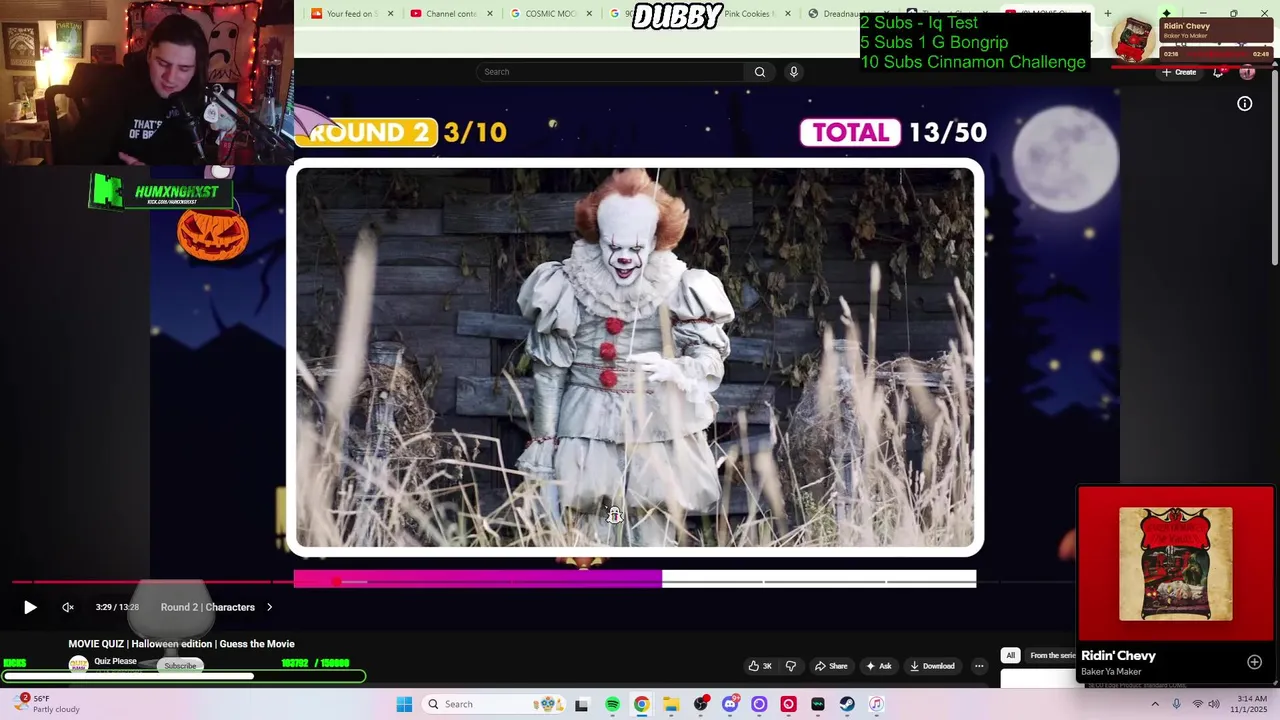
Task: Open Task View on the taskbar
Action: point(581,704)
